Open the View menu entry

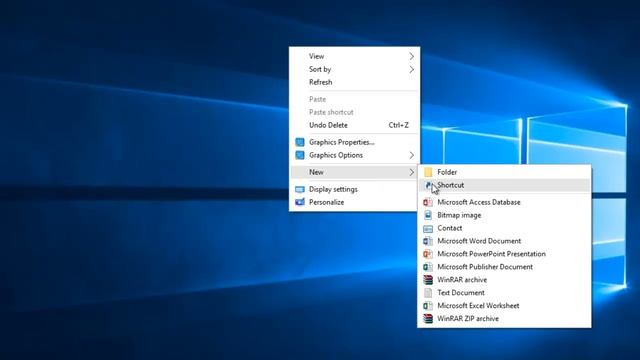(x=354, y=56)
